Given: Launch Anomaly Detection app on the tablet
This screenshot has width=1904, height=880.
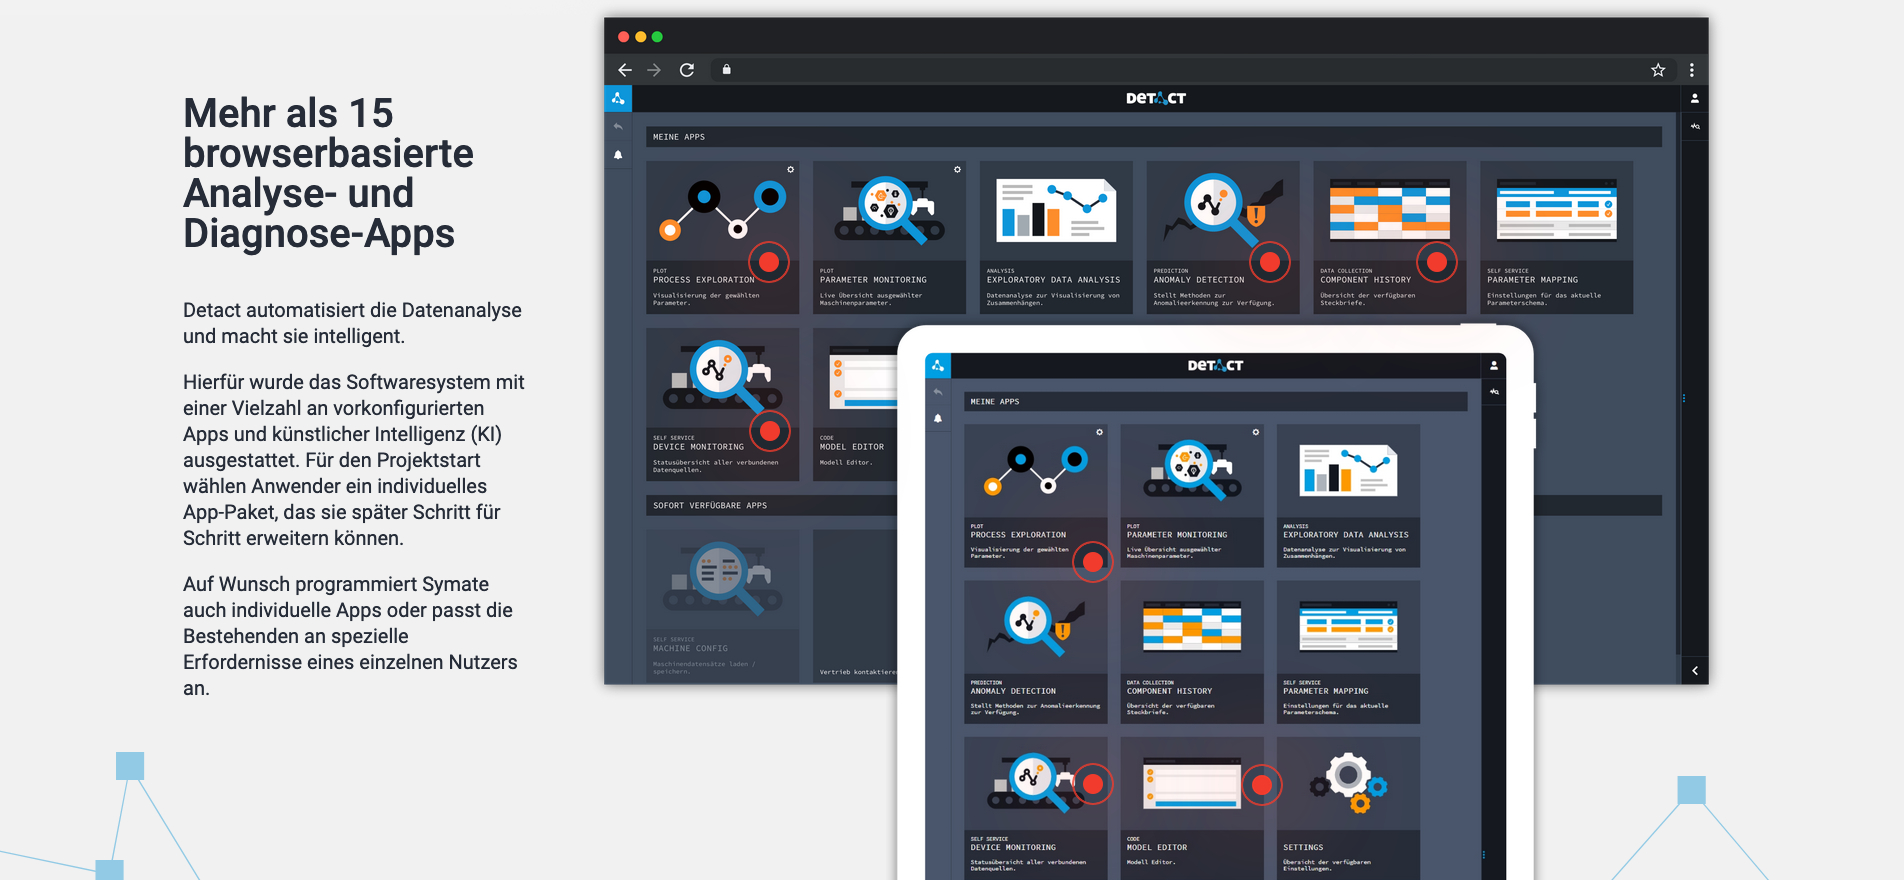Looking at the screenshot, I should pyautogui.click(x=1036, y=652).
